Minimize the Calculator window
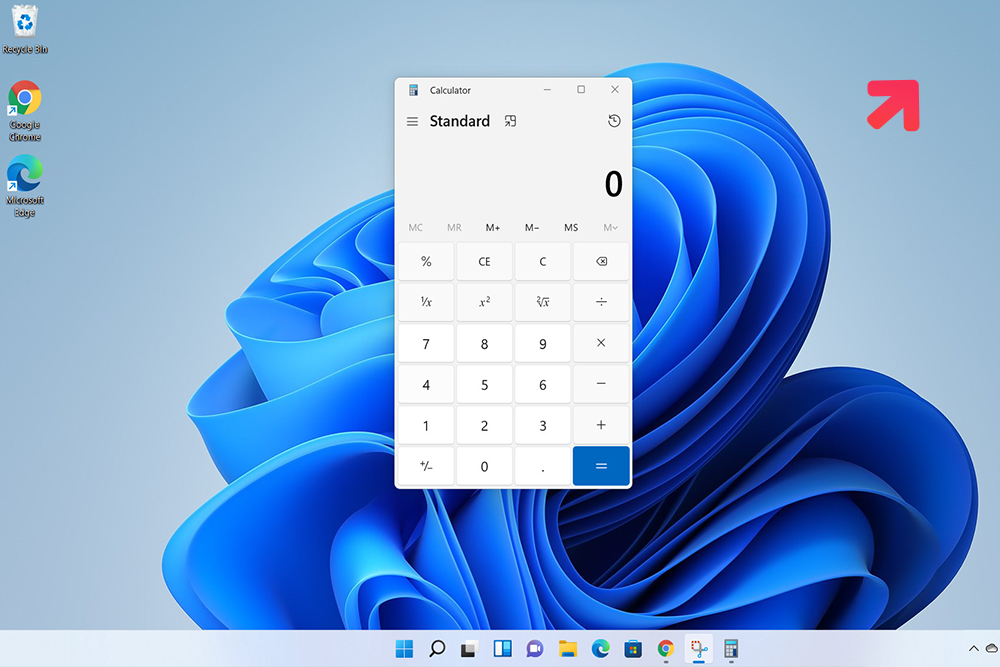This screenshot has height=667, width=1000. (547, 90)
